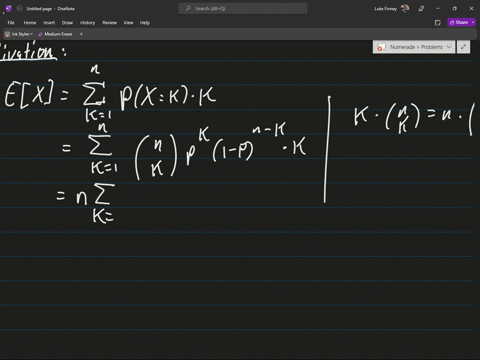Click the Share button
The image size is (480, 360).
459,22
